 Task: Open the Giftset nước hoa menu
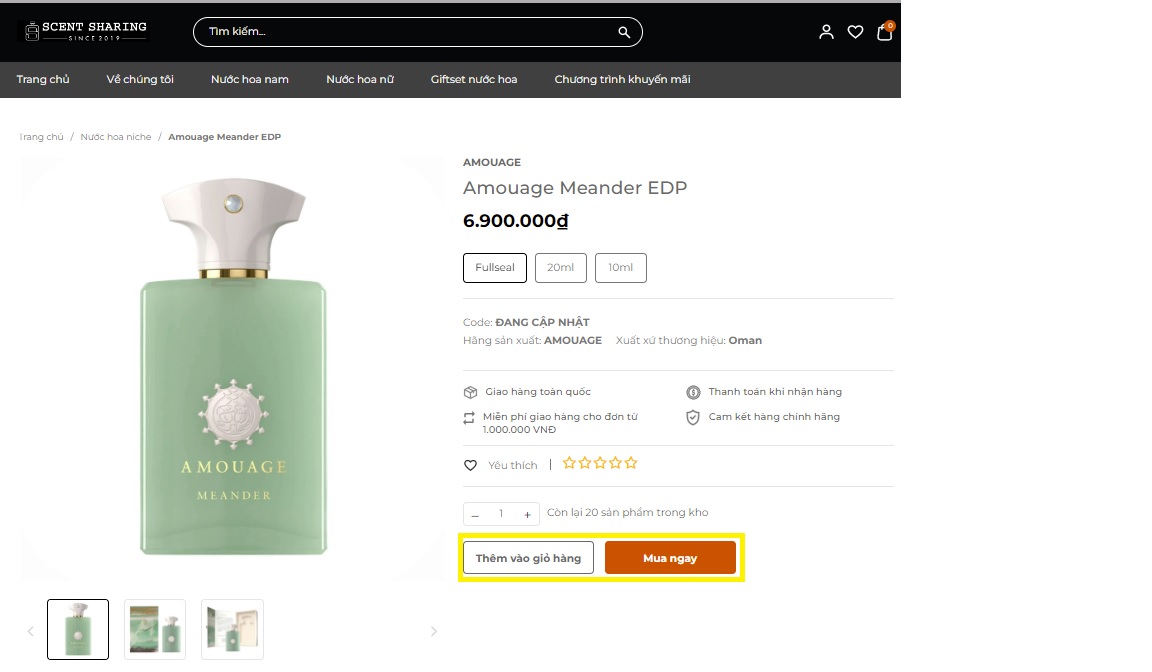coord(474,79)
